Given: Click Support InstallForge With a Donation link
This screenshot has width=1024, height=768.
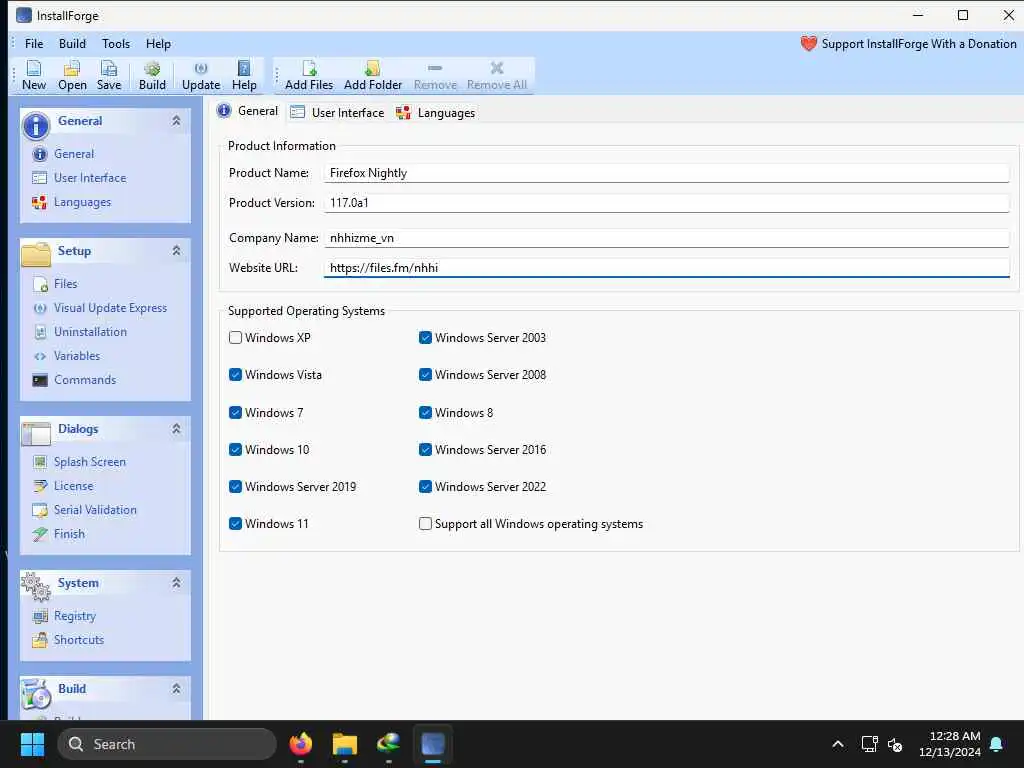Looking at the screenshot, I should (x=919, y=44).
